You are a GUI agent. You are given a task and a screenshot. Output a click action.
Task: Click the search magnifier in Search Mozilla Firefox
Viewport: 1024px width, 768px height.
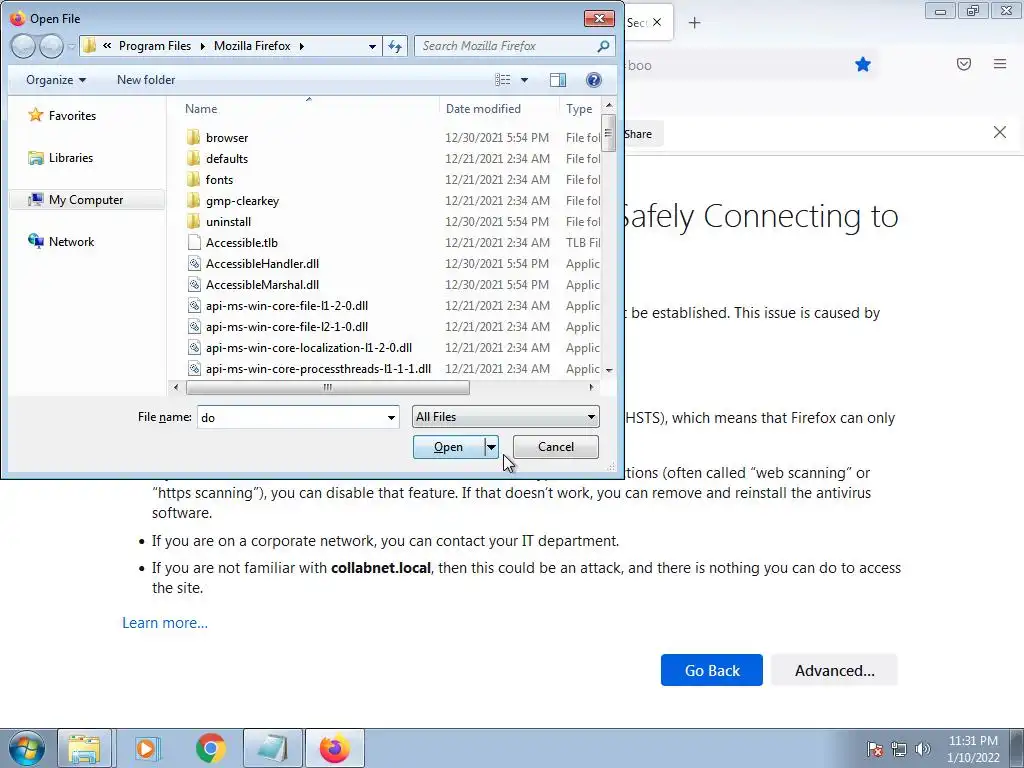[603, 46]
